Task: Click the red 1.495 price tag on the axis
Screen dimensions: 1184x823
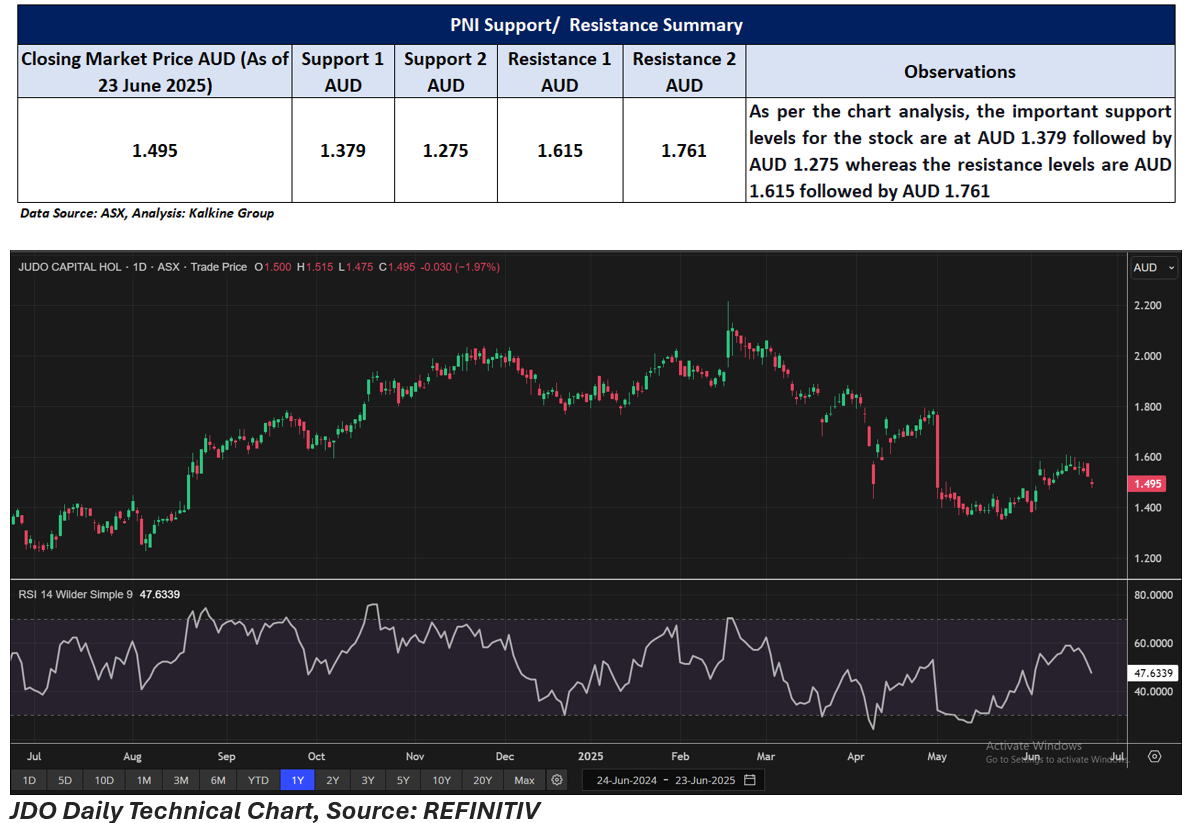Action: [1146, 484]
